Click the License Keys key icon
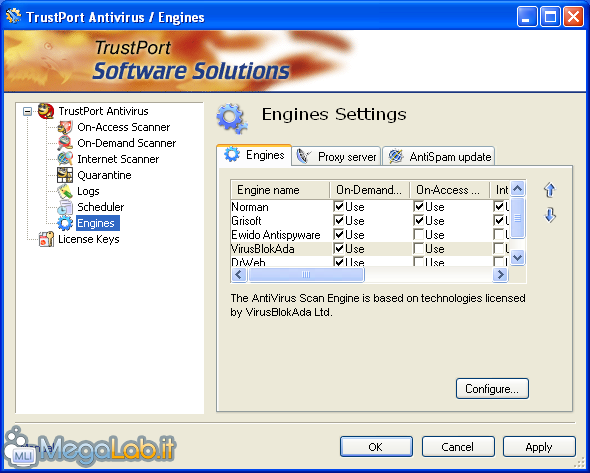 [x=46, y=239]
